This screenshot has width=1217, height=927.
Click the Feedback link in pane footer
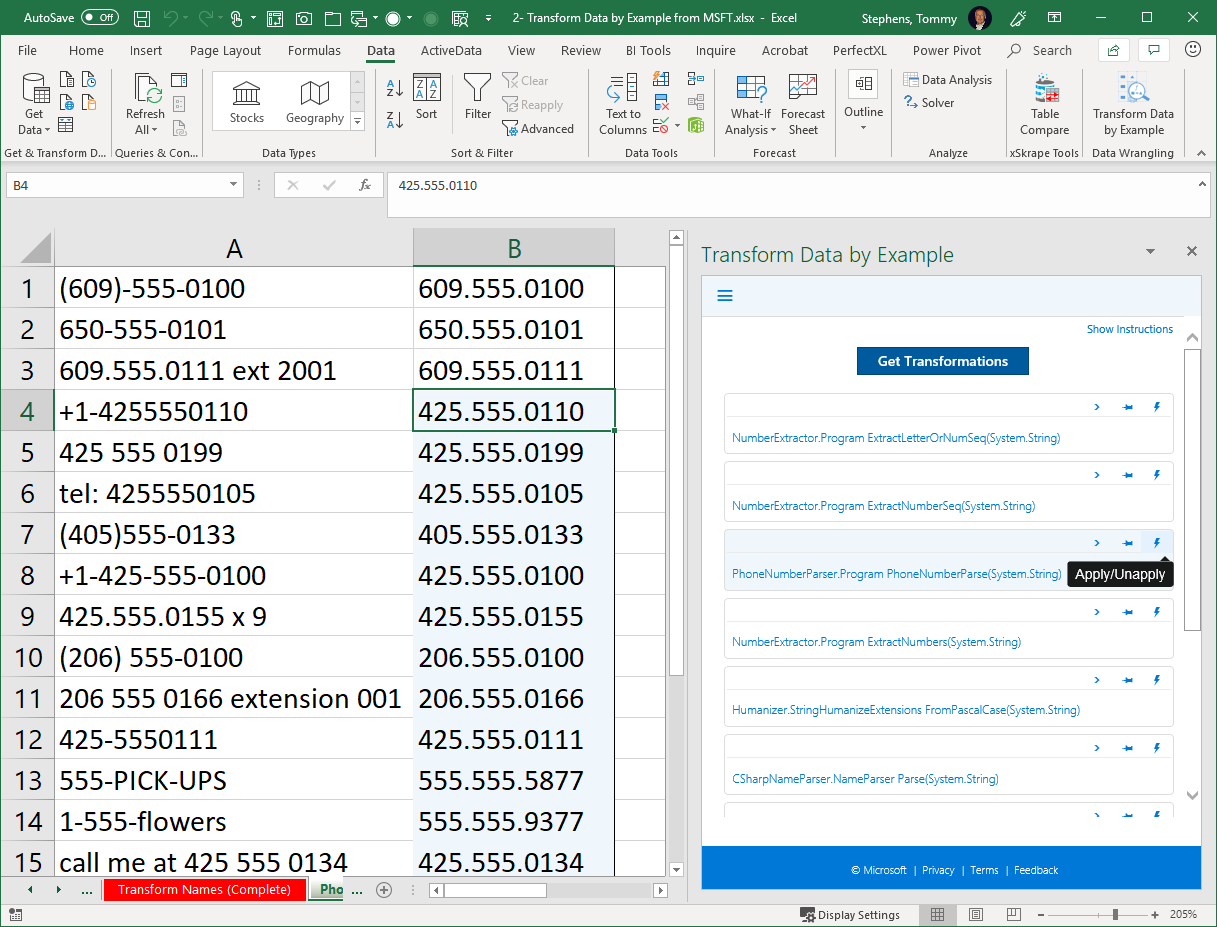click(x=1036, y=870)
